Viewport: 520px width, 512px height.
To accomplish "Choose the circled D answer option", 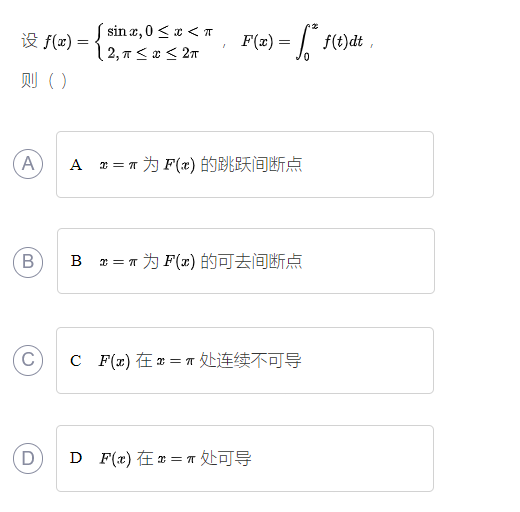I will [28, 458].
